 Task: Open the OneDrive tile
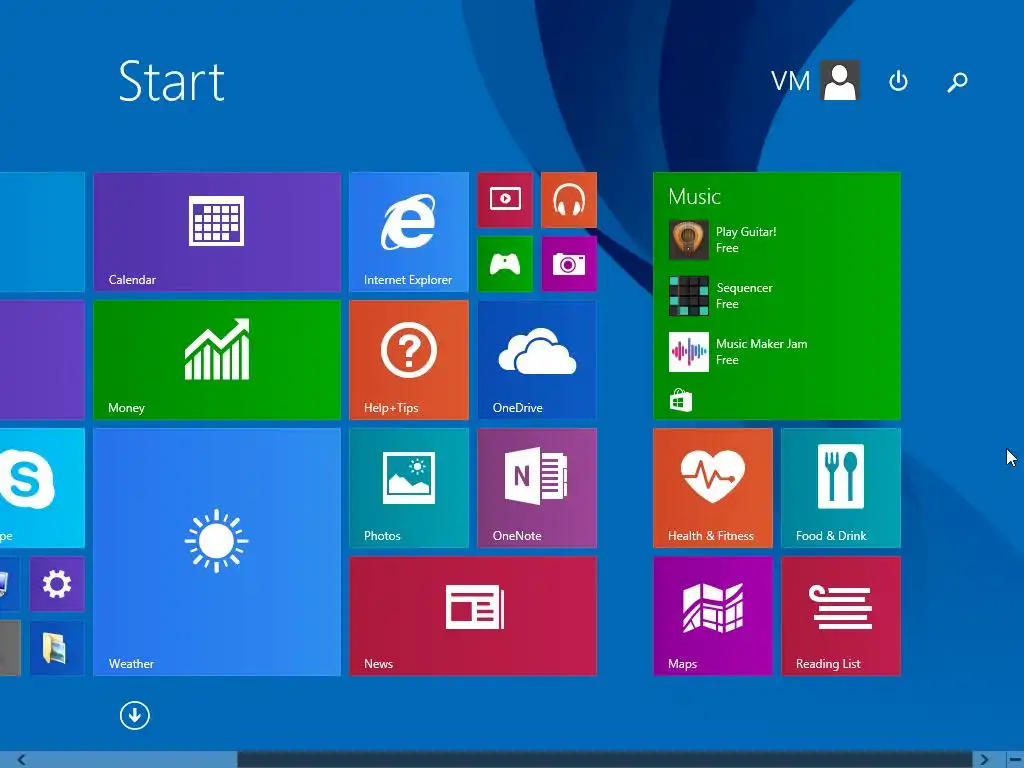(x=537, y=360)
